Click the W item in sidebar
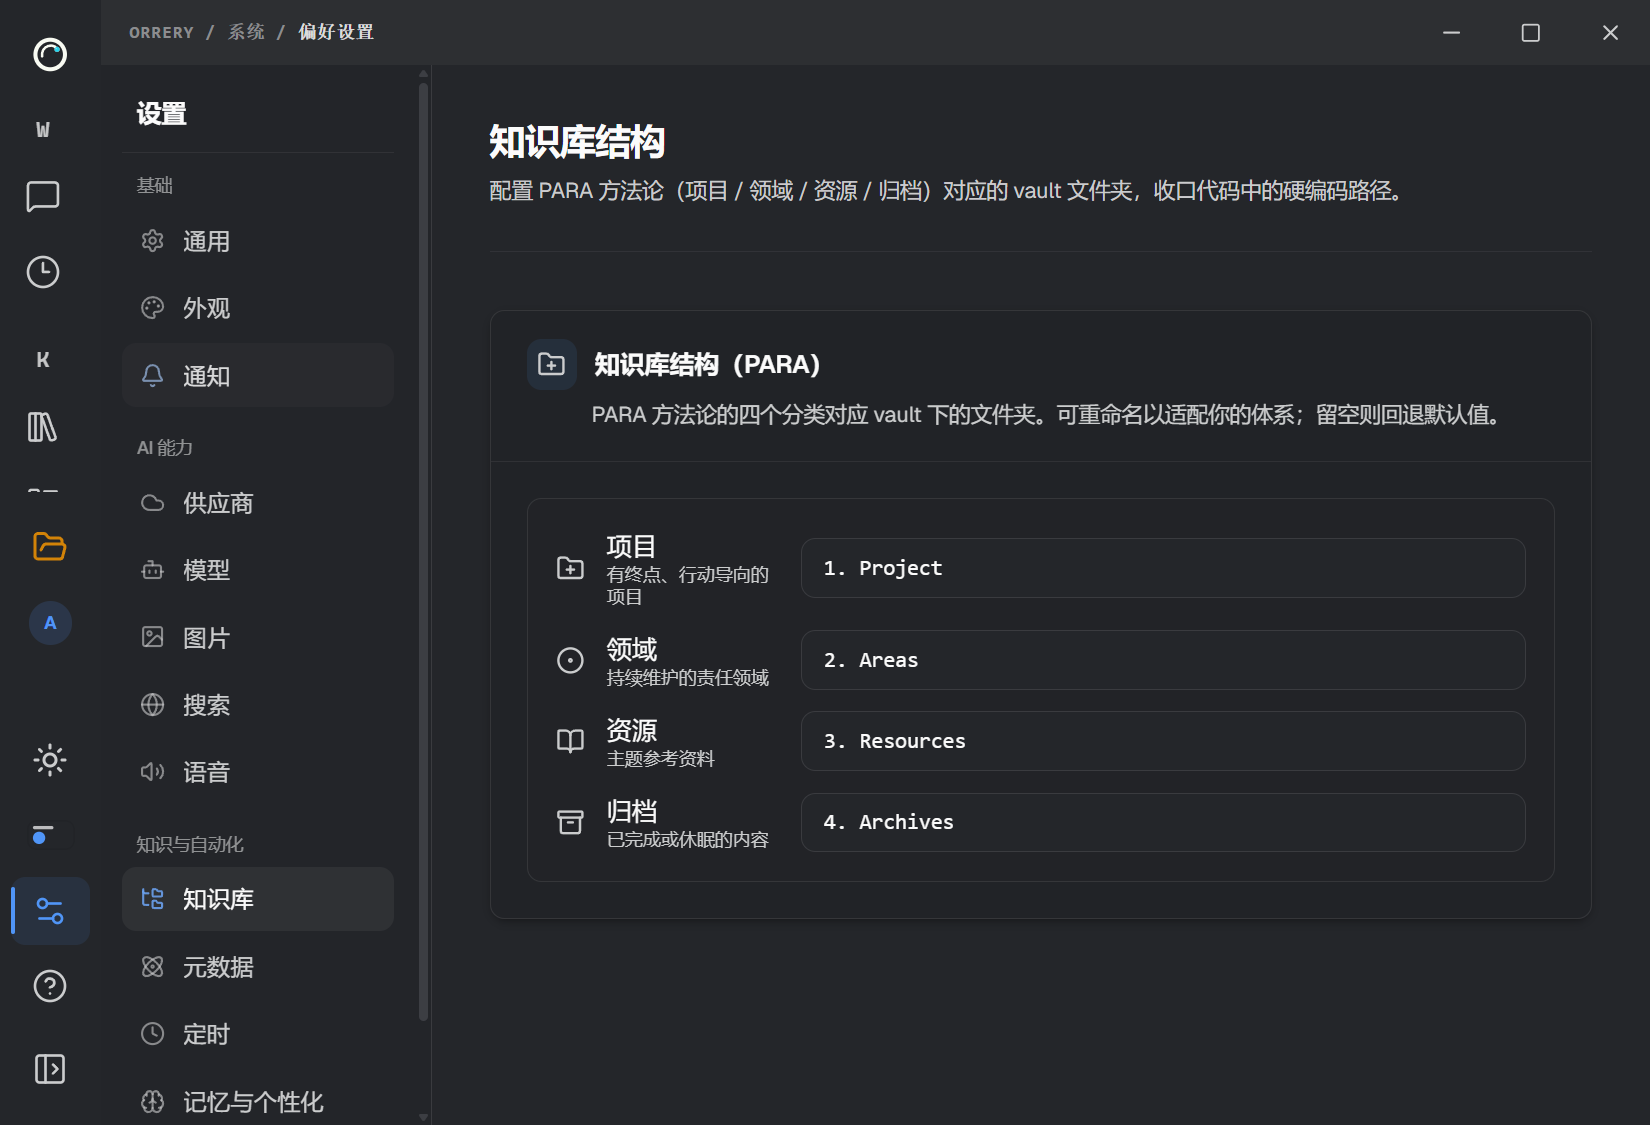Screen dimensions: 1650x1125 pyautogui.click(x=43, y=129)
